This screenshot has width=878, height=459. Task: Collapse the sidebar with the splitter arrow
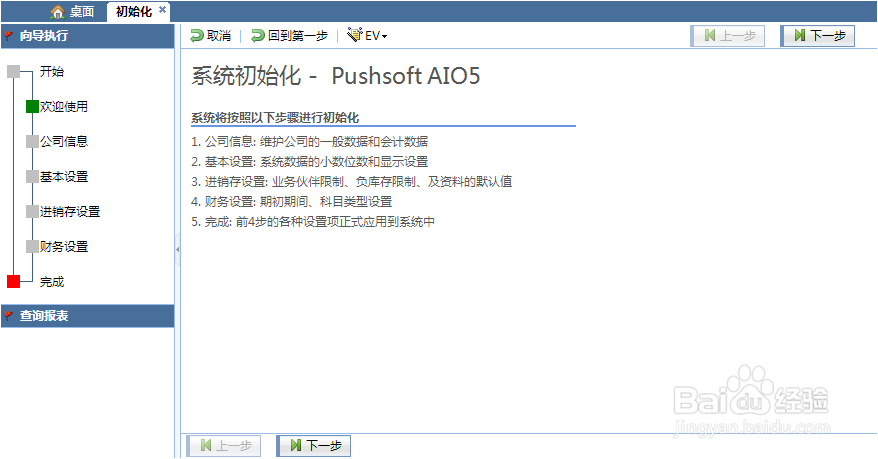click(178, 249)
